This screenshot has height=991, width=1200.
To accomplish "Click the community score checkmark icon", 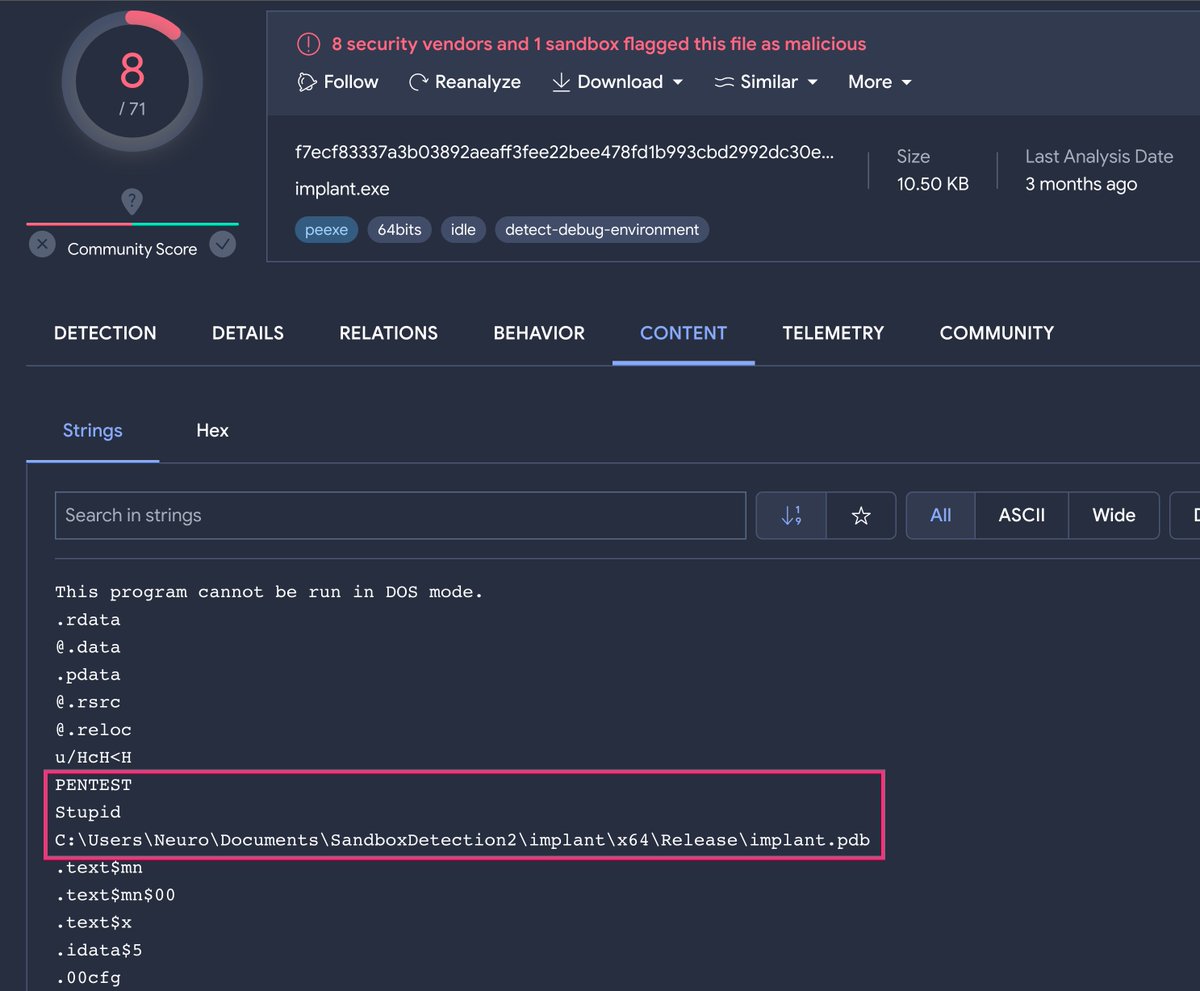I will point(223,244).
